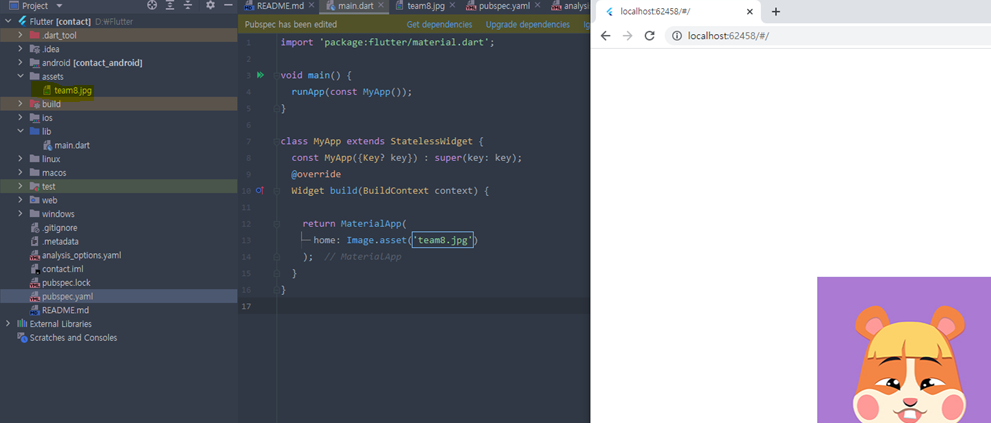Expand the web folder
This screenshot has height=426, width=991.
[x=21, y=200]
